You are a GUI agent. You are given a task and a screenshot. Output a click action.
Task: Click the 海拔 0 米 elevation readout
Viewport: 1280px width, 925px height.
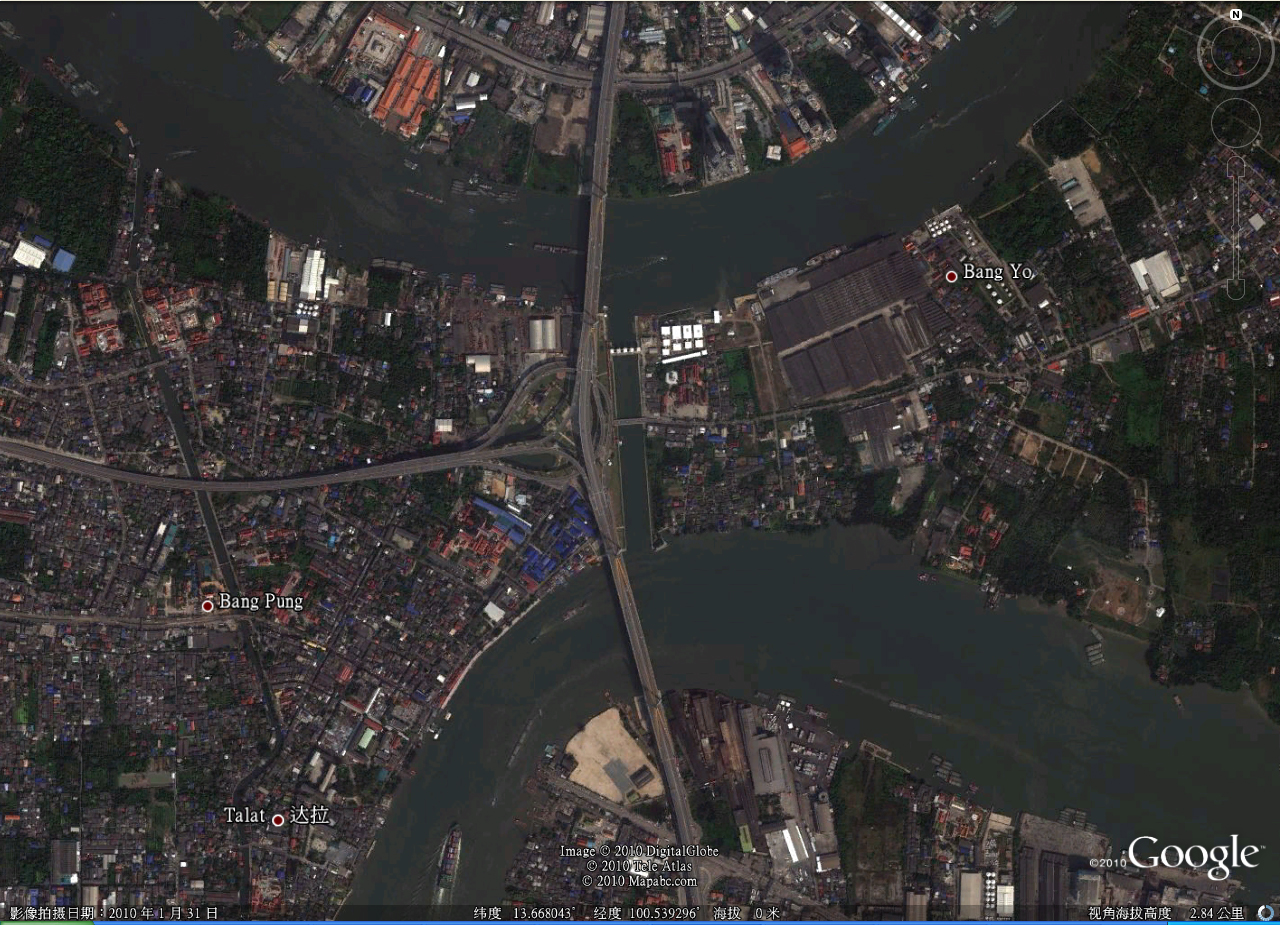pos(746,913)
